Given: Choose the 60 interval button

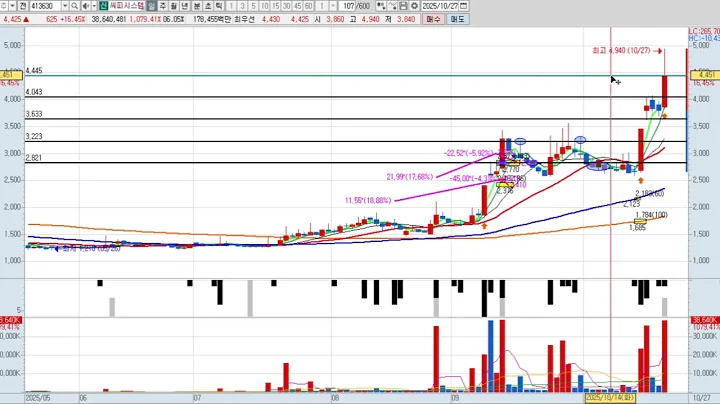Looking at the screenshot, I should pyautogui.click(x=309, y=6).
